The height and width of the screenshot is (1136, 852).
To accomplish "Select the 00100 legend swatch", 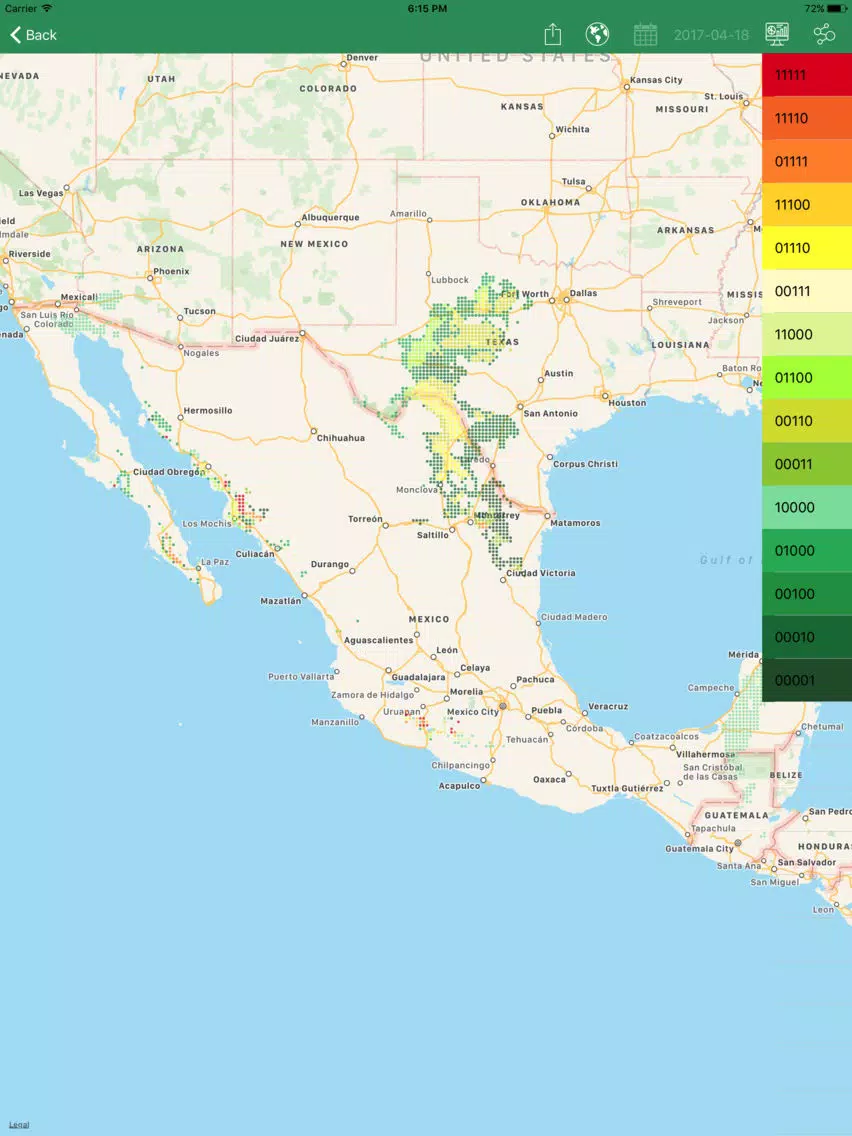I will tap(807, 593).
